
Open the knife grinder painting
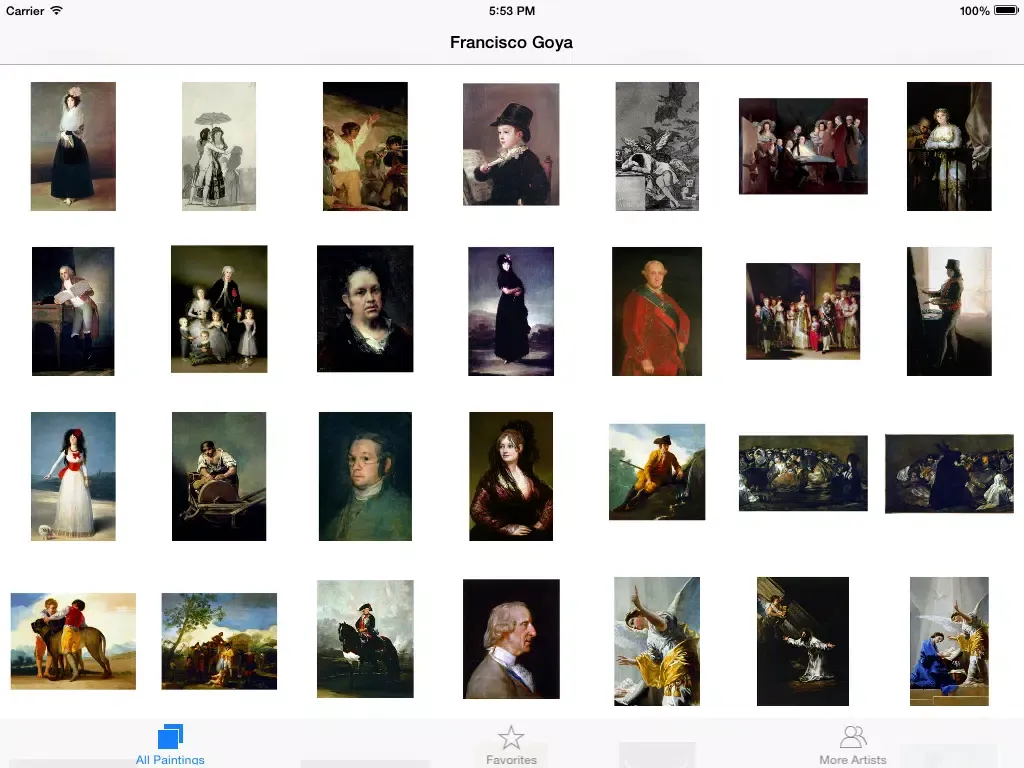(x=219, y=476)
